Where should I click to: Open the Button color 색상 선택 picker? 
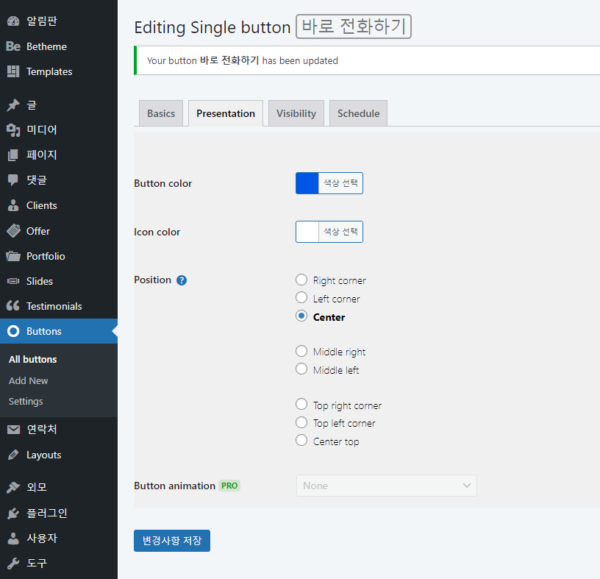[340, 184]
